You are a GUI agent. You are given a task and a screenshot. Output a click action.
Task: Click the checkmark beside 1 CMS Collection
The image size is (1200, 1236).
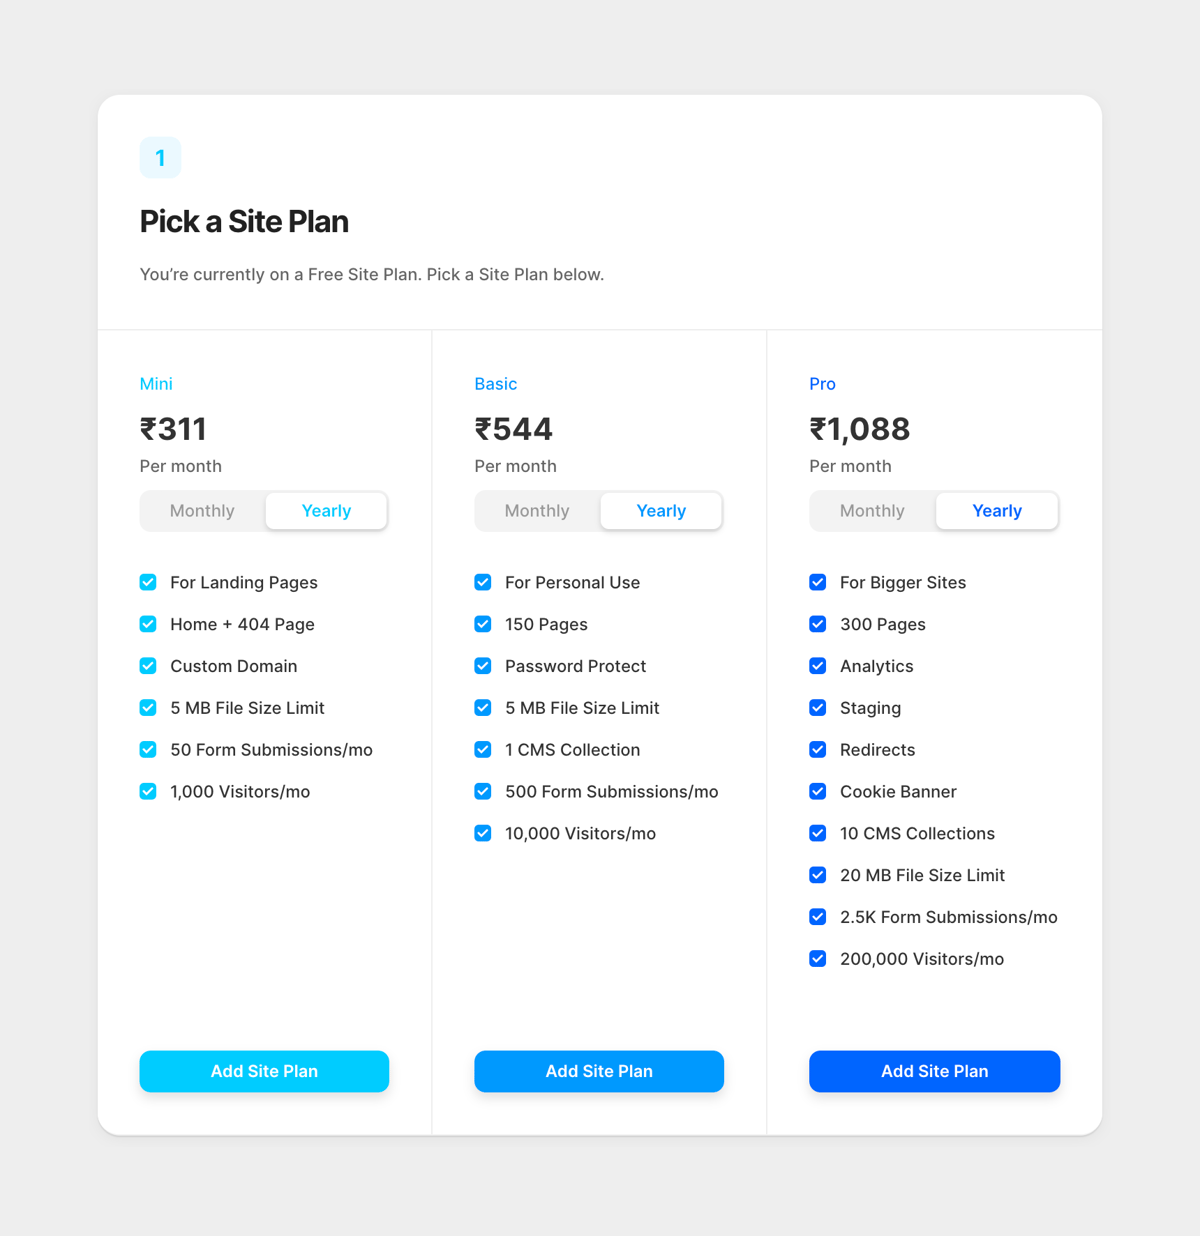coord(482,749)
